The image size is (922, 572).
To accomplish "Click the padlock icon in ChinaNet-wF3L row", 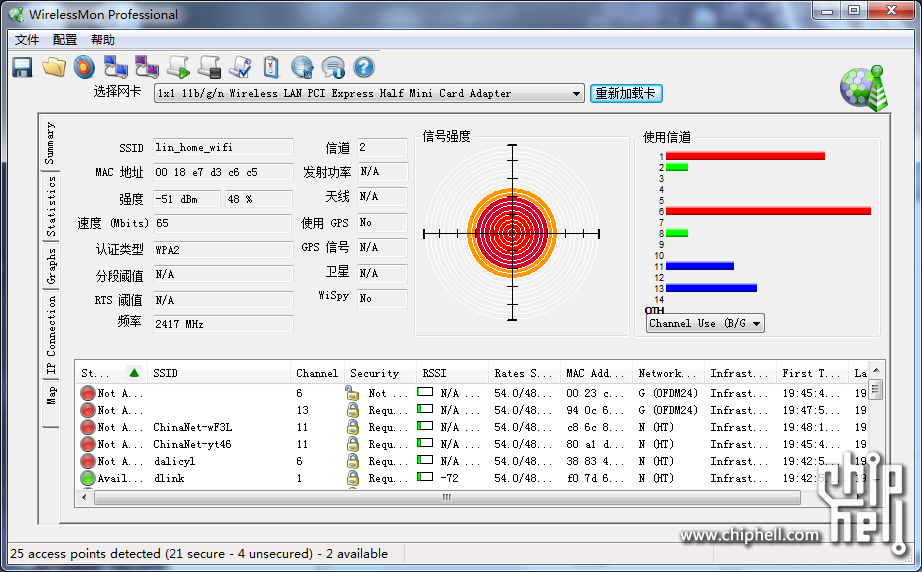I will point(353,427).
